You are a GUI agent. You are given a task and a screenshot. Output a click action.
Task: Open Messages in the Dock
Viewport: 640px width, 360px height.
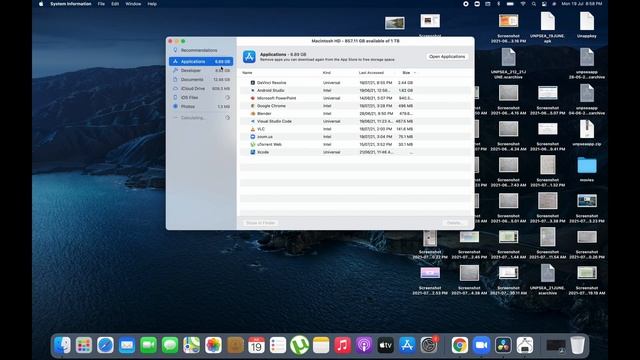170,345
